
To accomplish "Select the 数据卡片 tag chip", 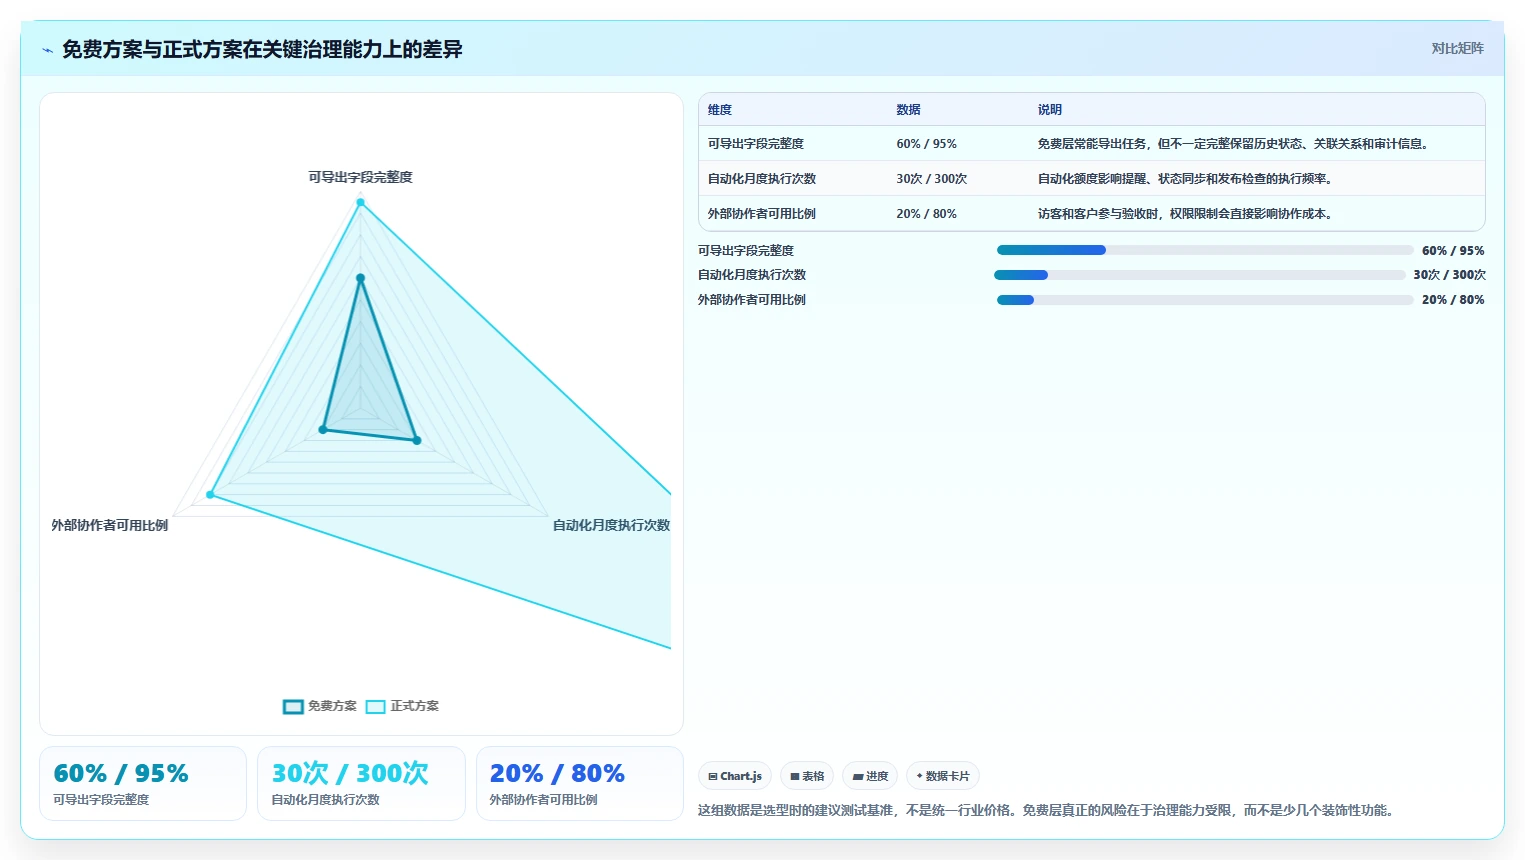I will tap(943, 776).
